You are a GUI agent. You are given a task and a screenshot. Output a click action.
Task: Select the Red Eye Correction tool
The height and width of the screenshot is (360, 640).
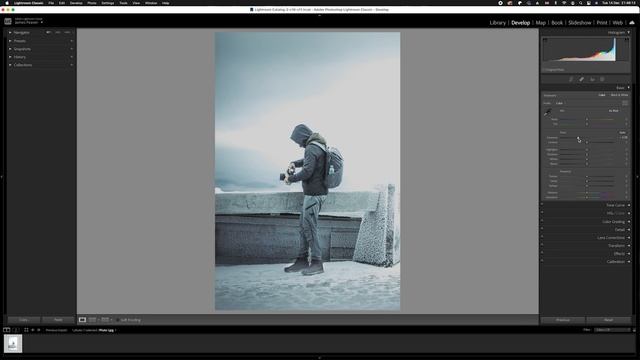(x=592, y=79)
